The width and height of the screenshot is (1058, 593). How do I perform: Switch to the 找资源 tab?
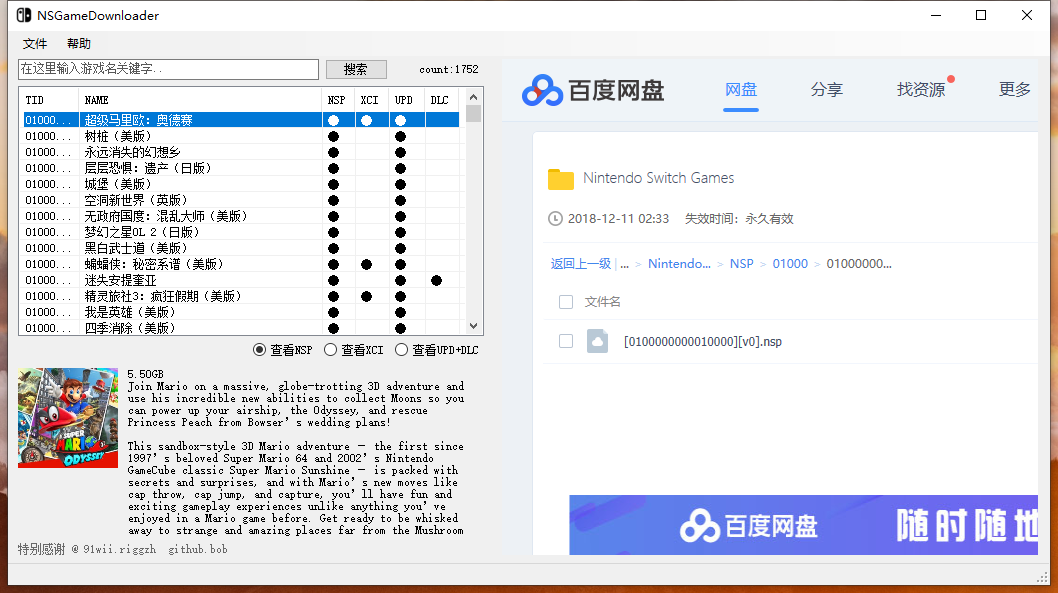click(x=920, y=90)
